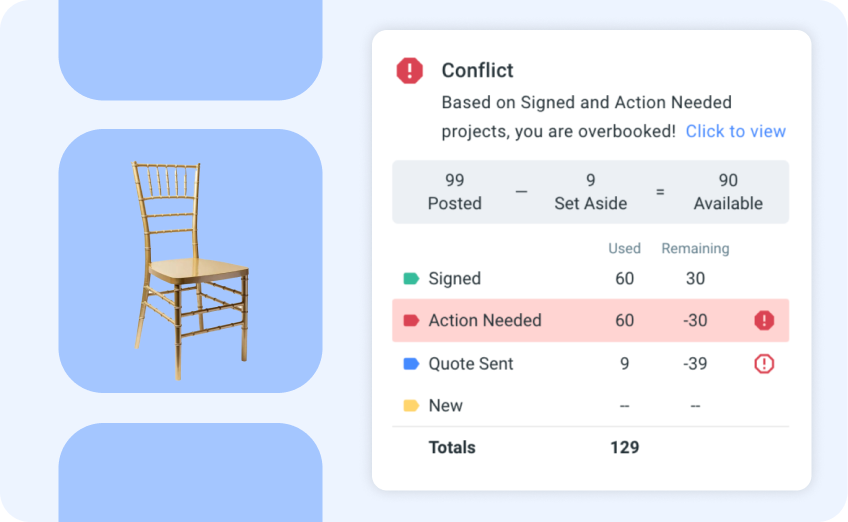Image resolution: width=848 pixels, height=522 pixels.
Task: Select the Signed row label
Action: click(x=454, y=279)
